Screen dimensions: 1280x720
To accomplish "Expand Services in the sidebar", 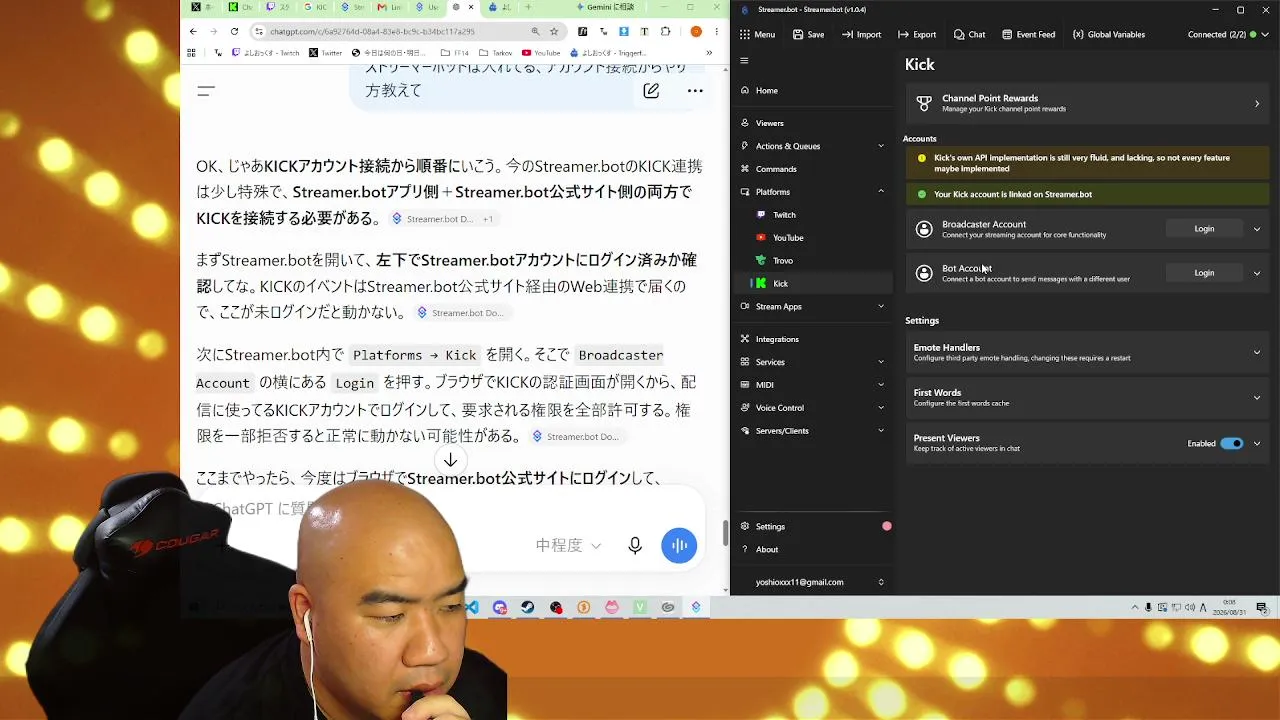I will pos(812,362).
